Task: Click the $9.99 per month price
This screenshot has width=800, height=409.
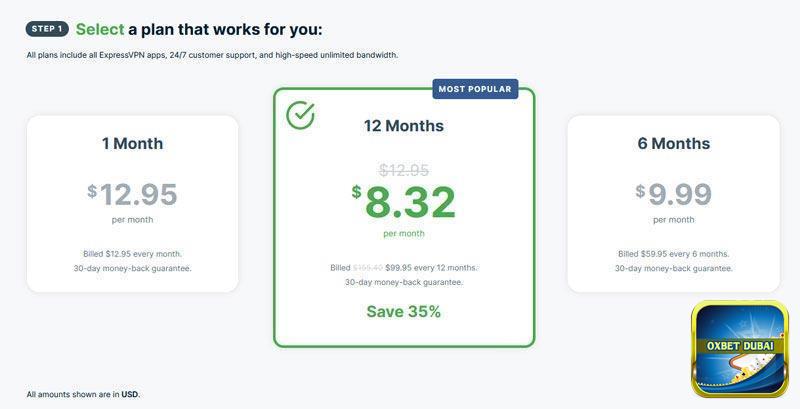Action: [x=673, y=194]
